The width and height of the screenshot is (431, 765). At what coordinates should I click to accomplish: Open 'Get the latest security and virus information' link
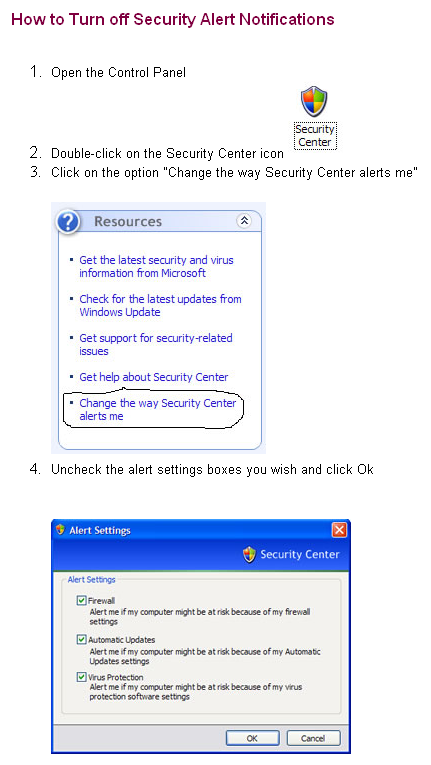coord(156,266)
